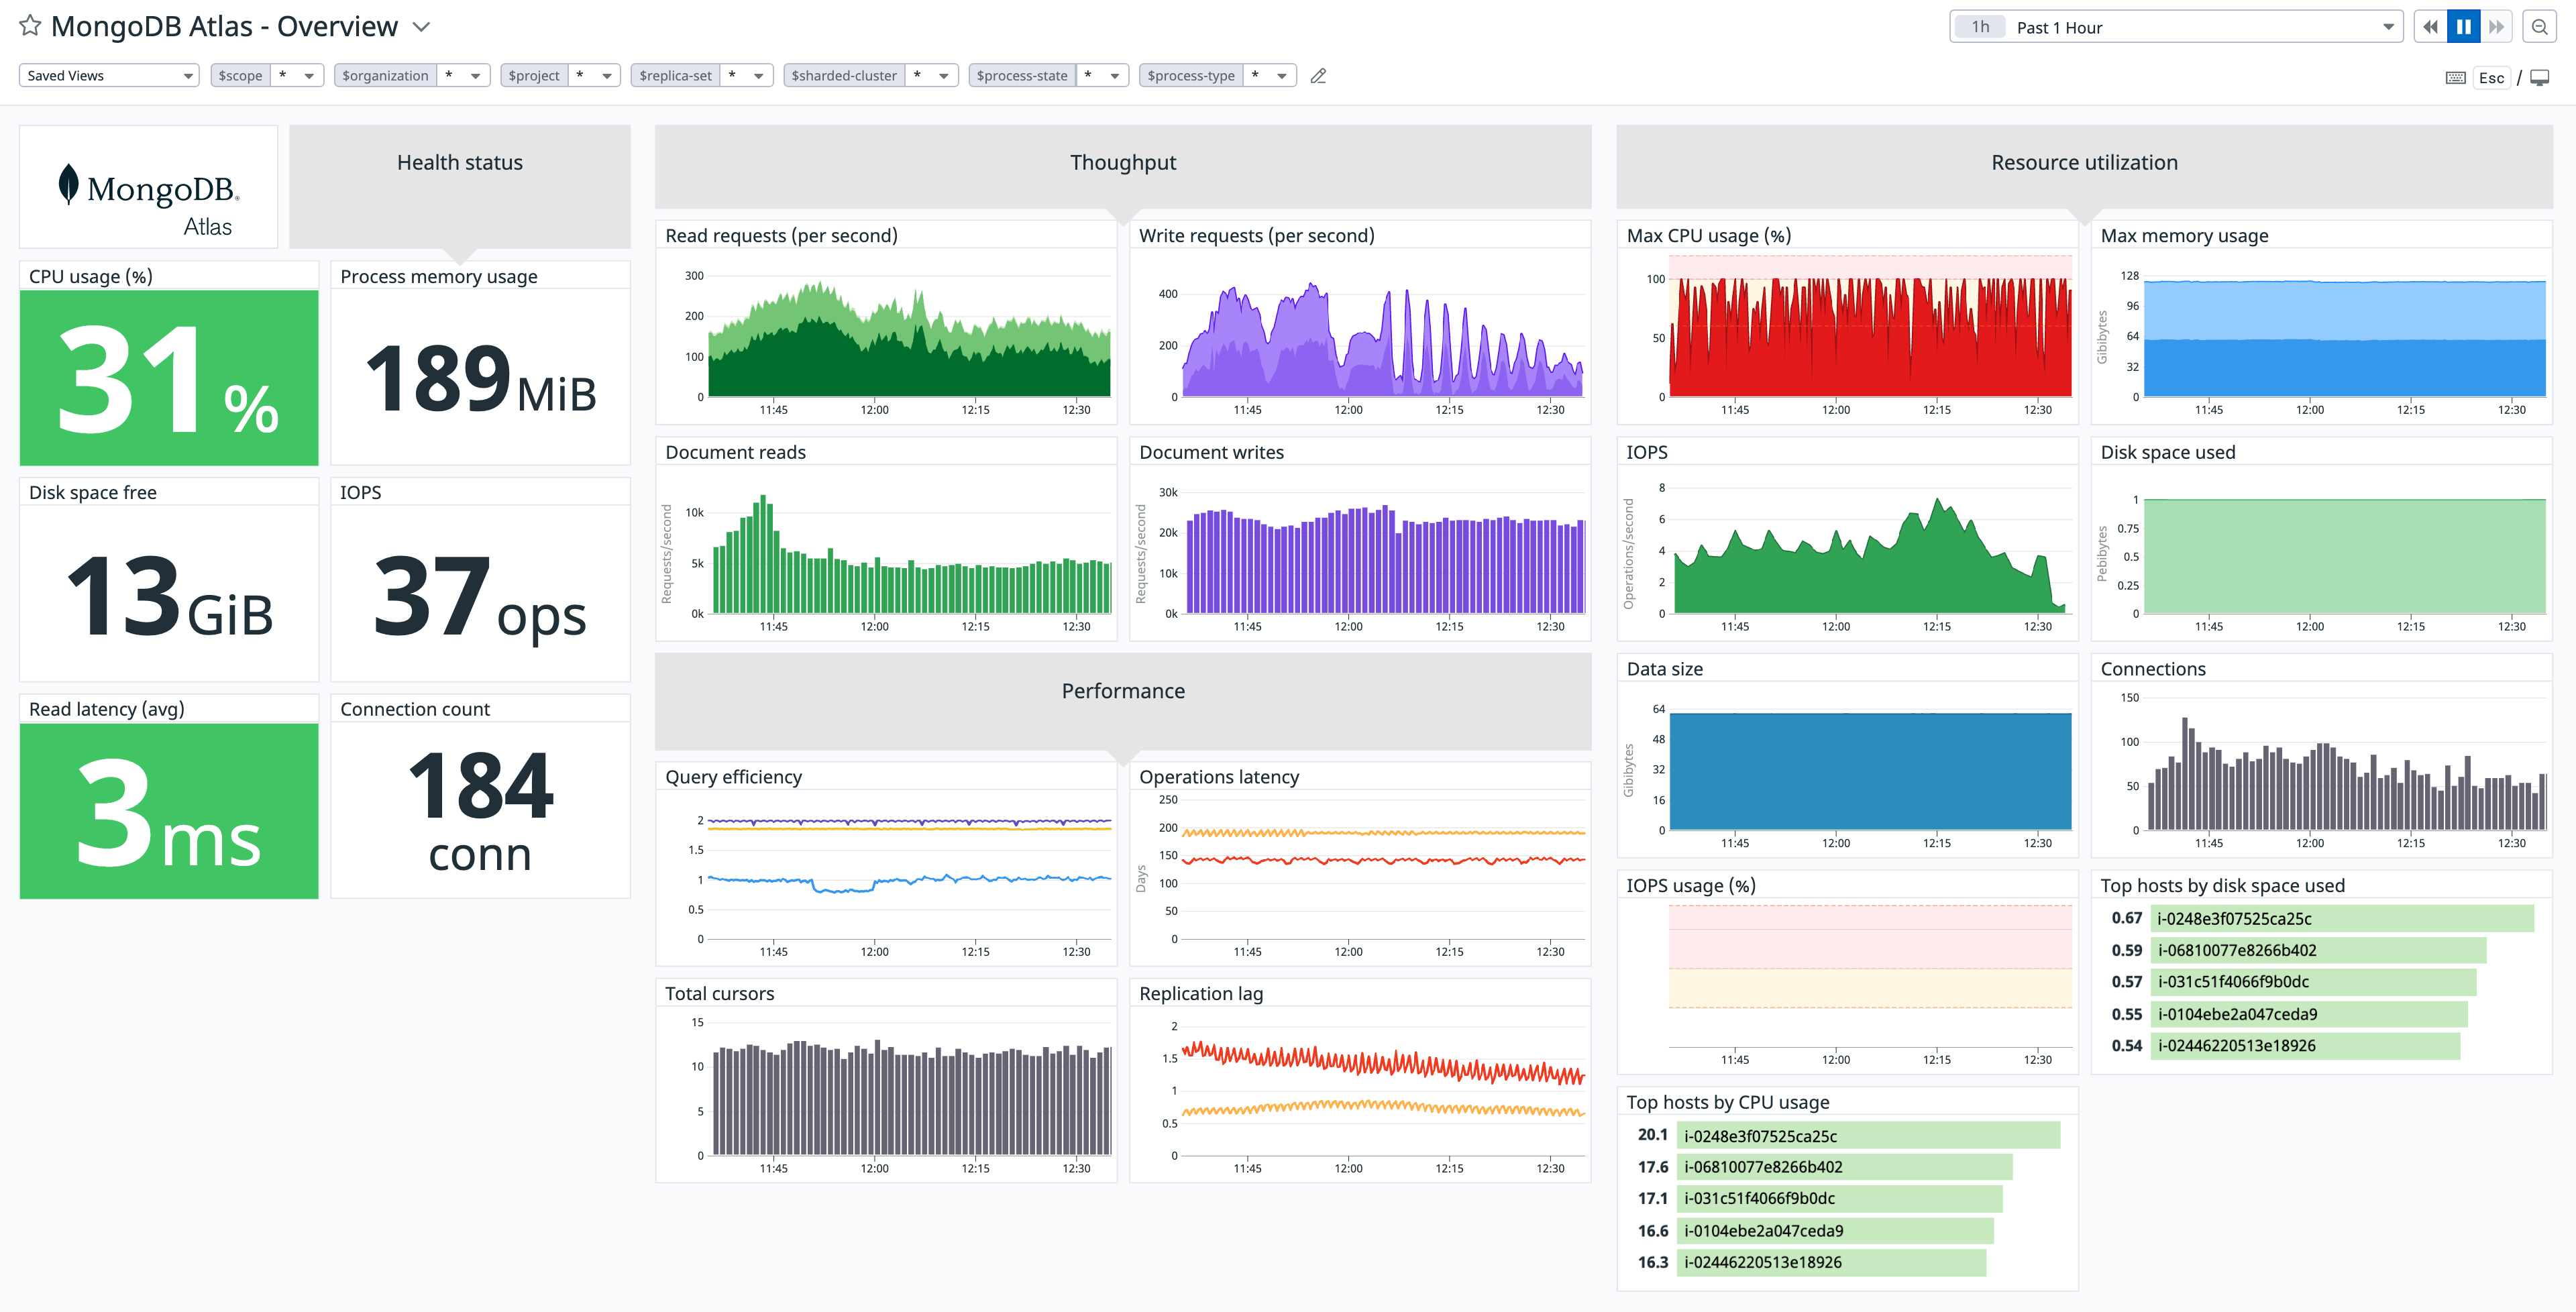Click the pencil icon to edit template variables
2576x1312 pixels.
point(1318,75)
